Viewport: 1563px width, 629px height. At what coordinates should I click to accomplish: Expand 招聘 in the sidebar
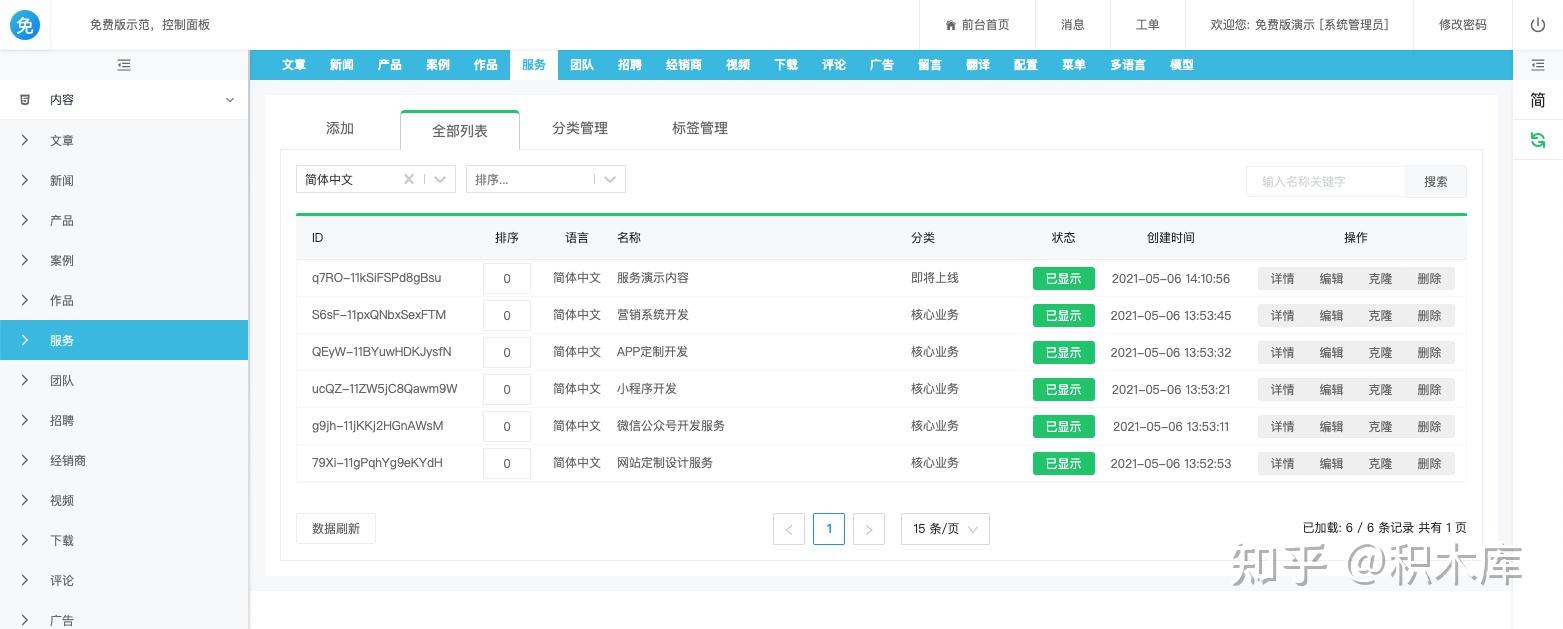pyautogui.click(x=124, y=420)
